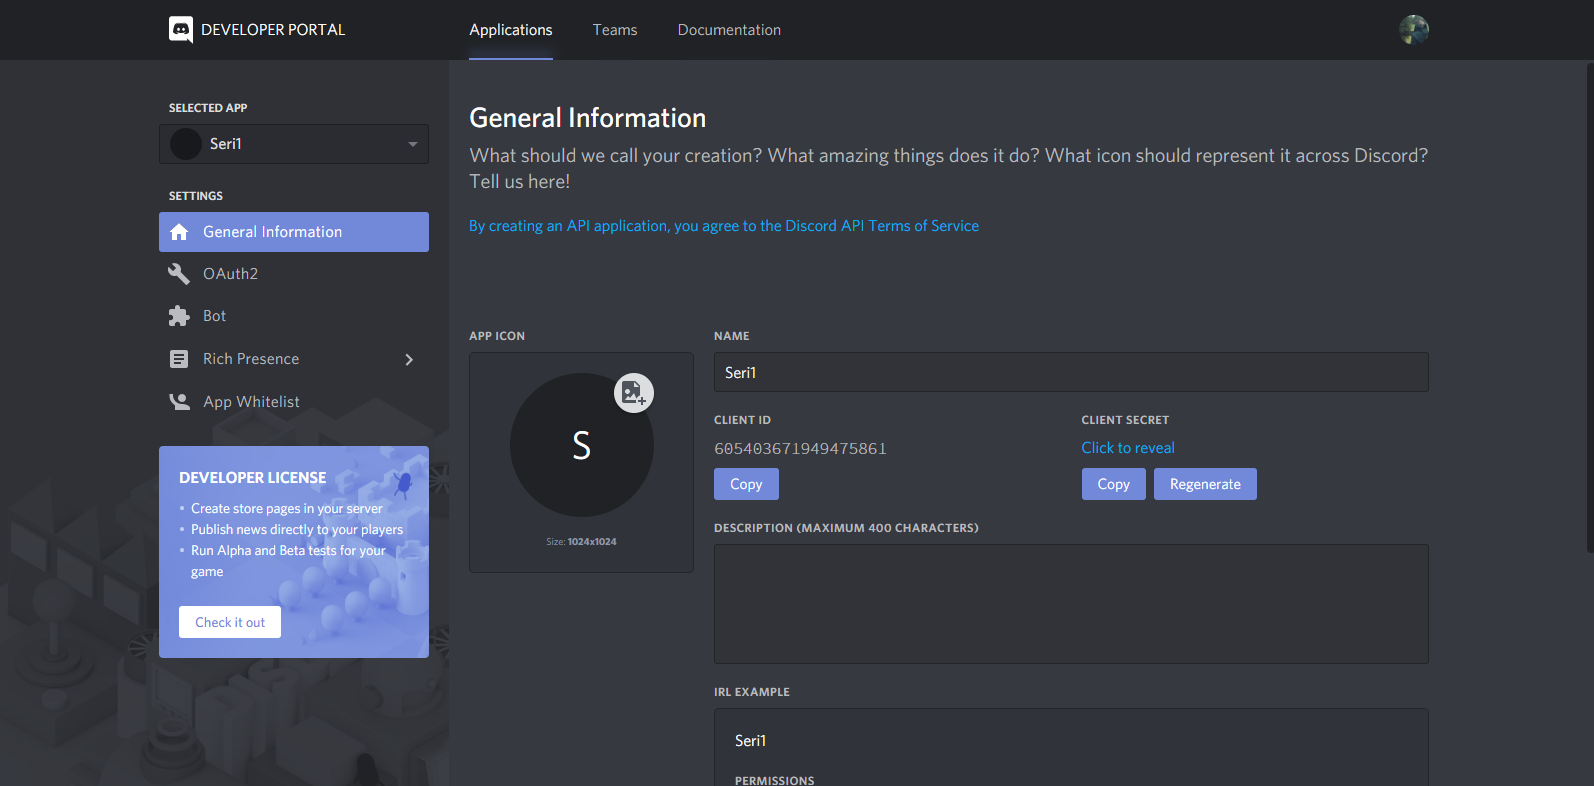The width and height of the screenshot is (1594, 786).
Task: Regenerate the client secret
Action: [1205, 484]
